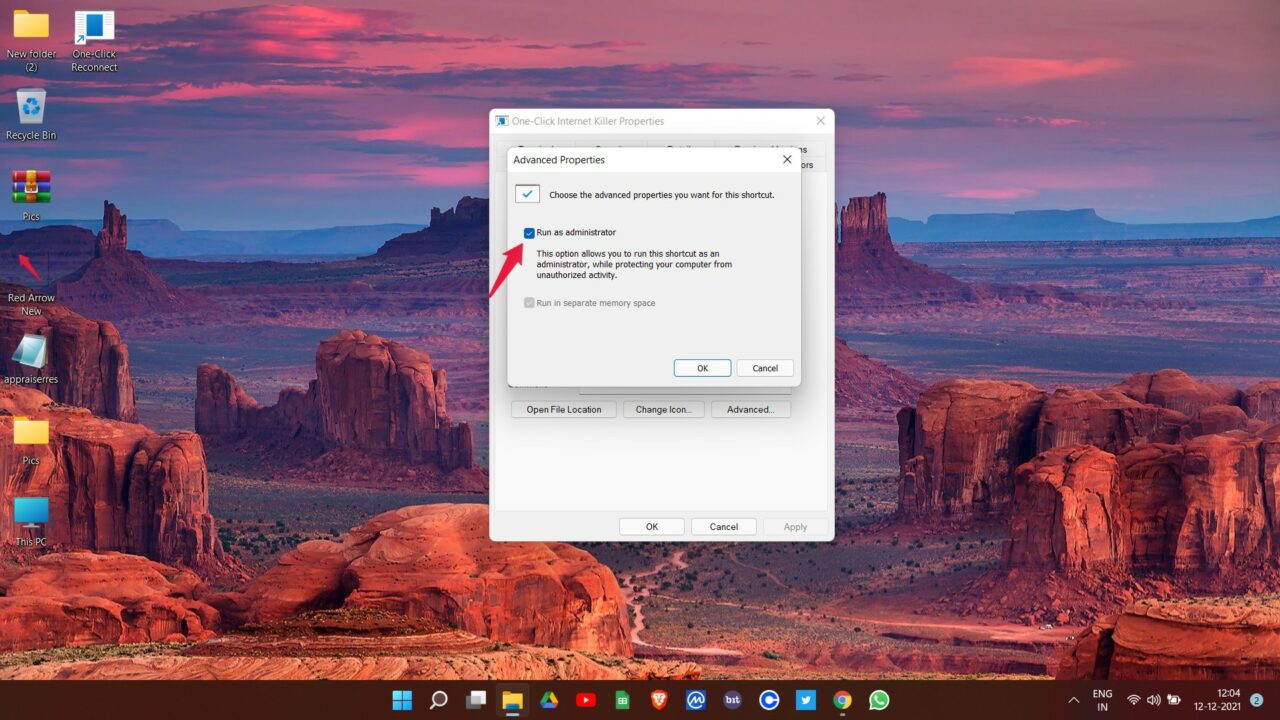
Task: Click Apply in the Properties window
Action: [796, 526]
